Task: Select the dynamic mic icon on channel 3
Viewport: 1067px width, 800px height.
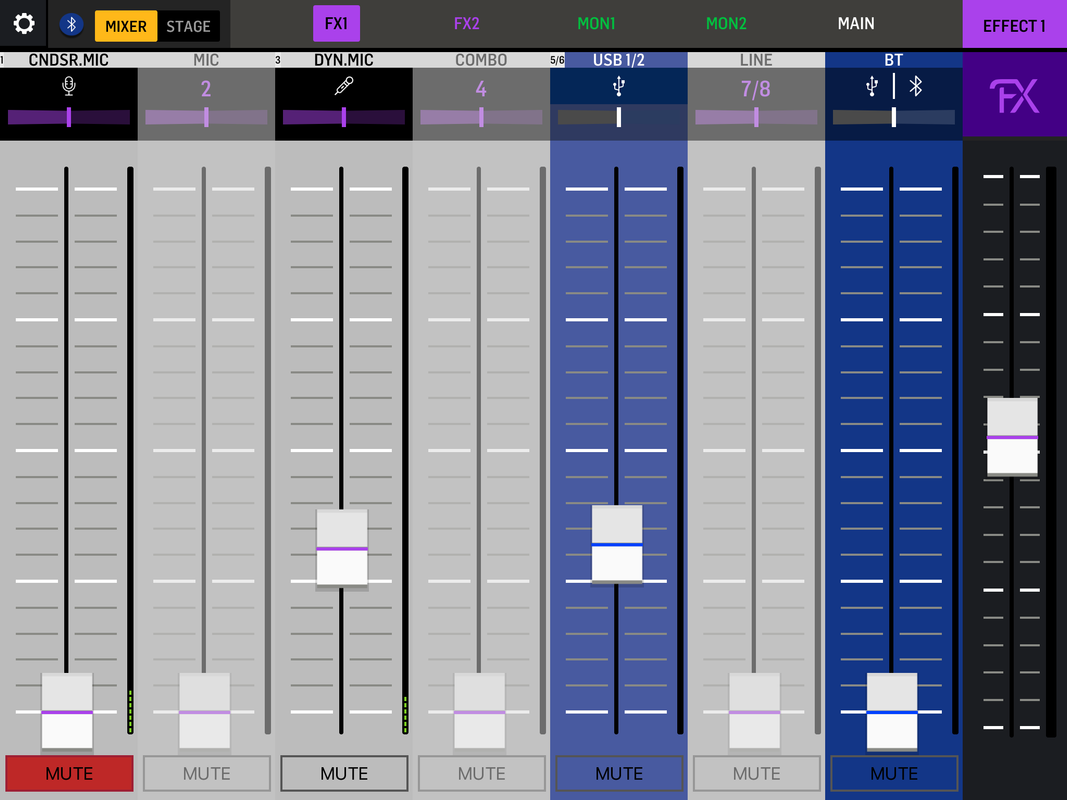Action: [x=344, y=86]
